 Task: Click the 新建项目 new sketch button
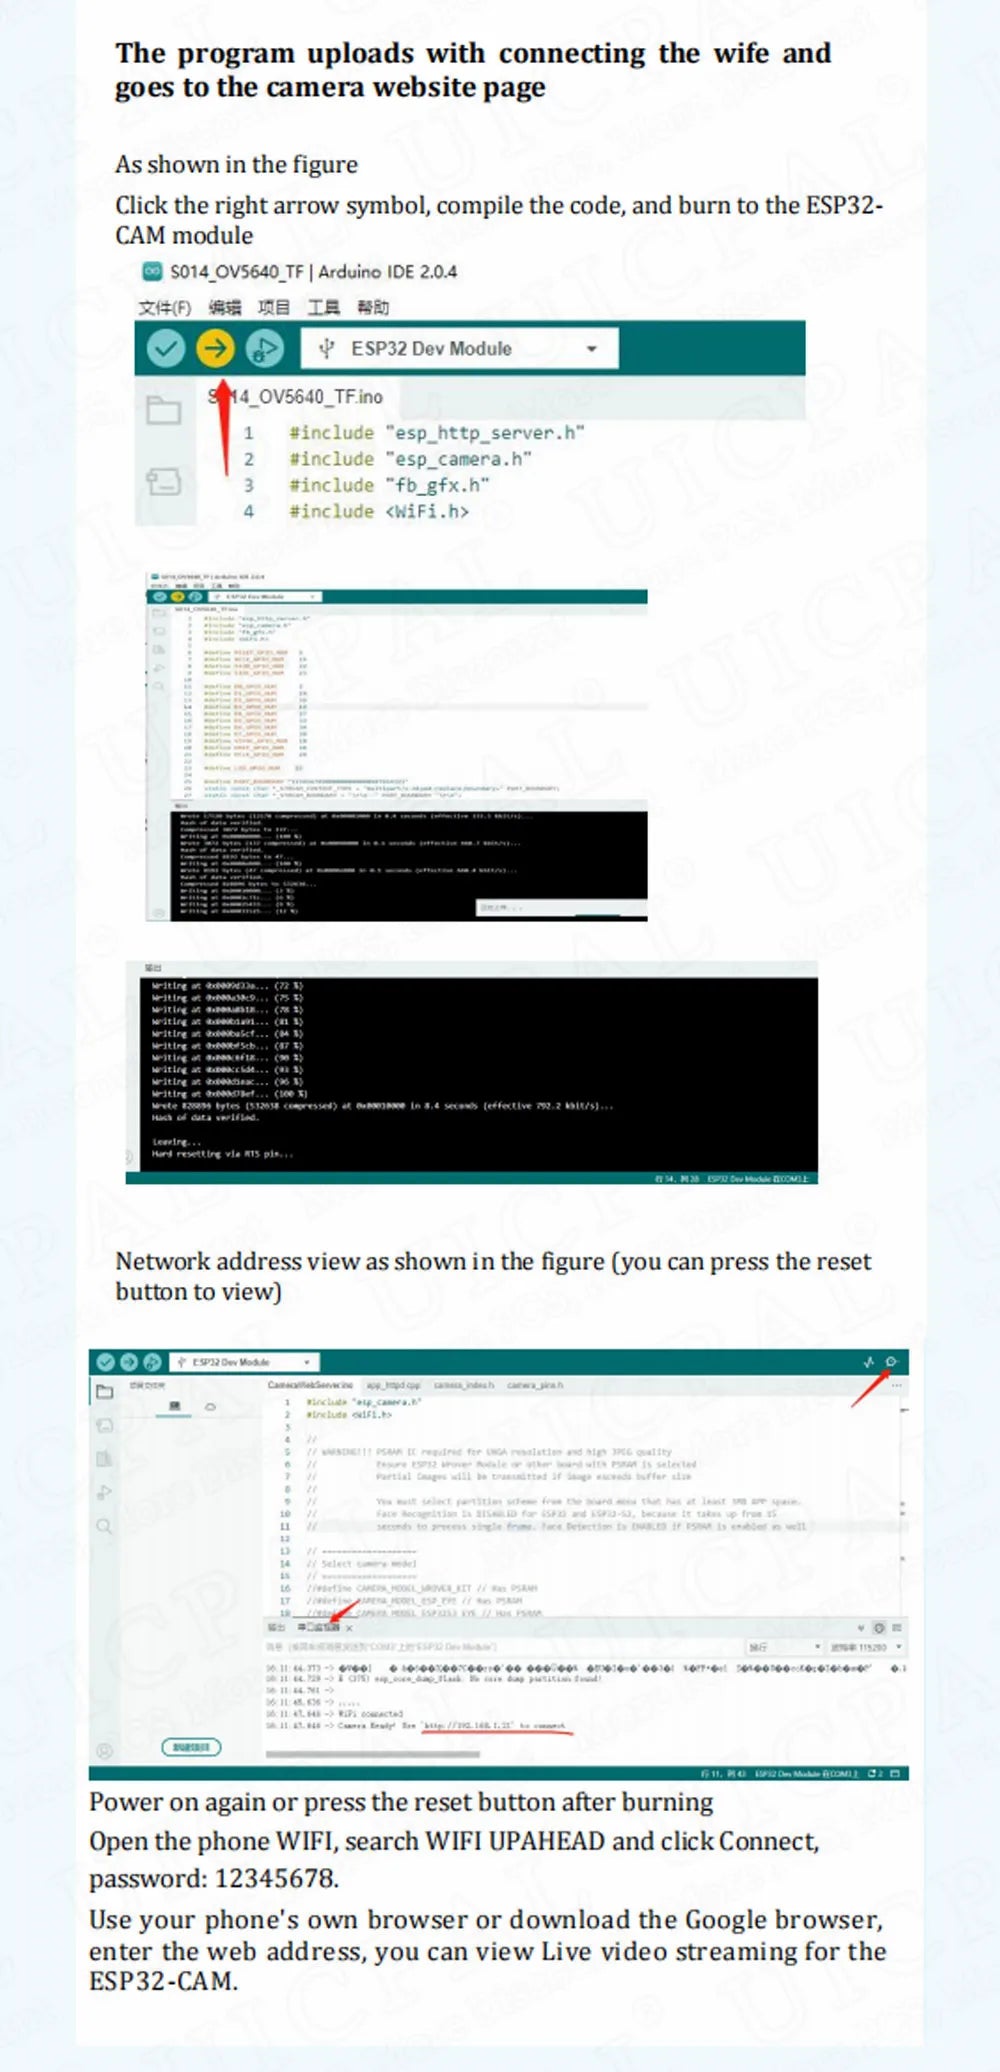tap(191, 1747)
